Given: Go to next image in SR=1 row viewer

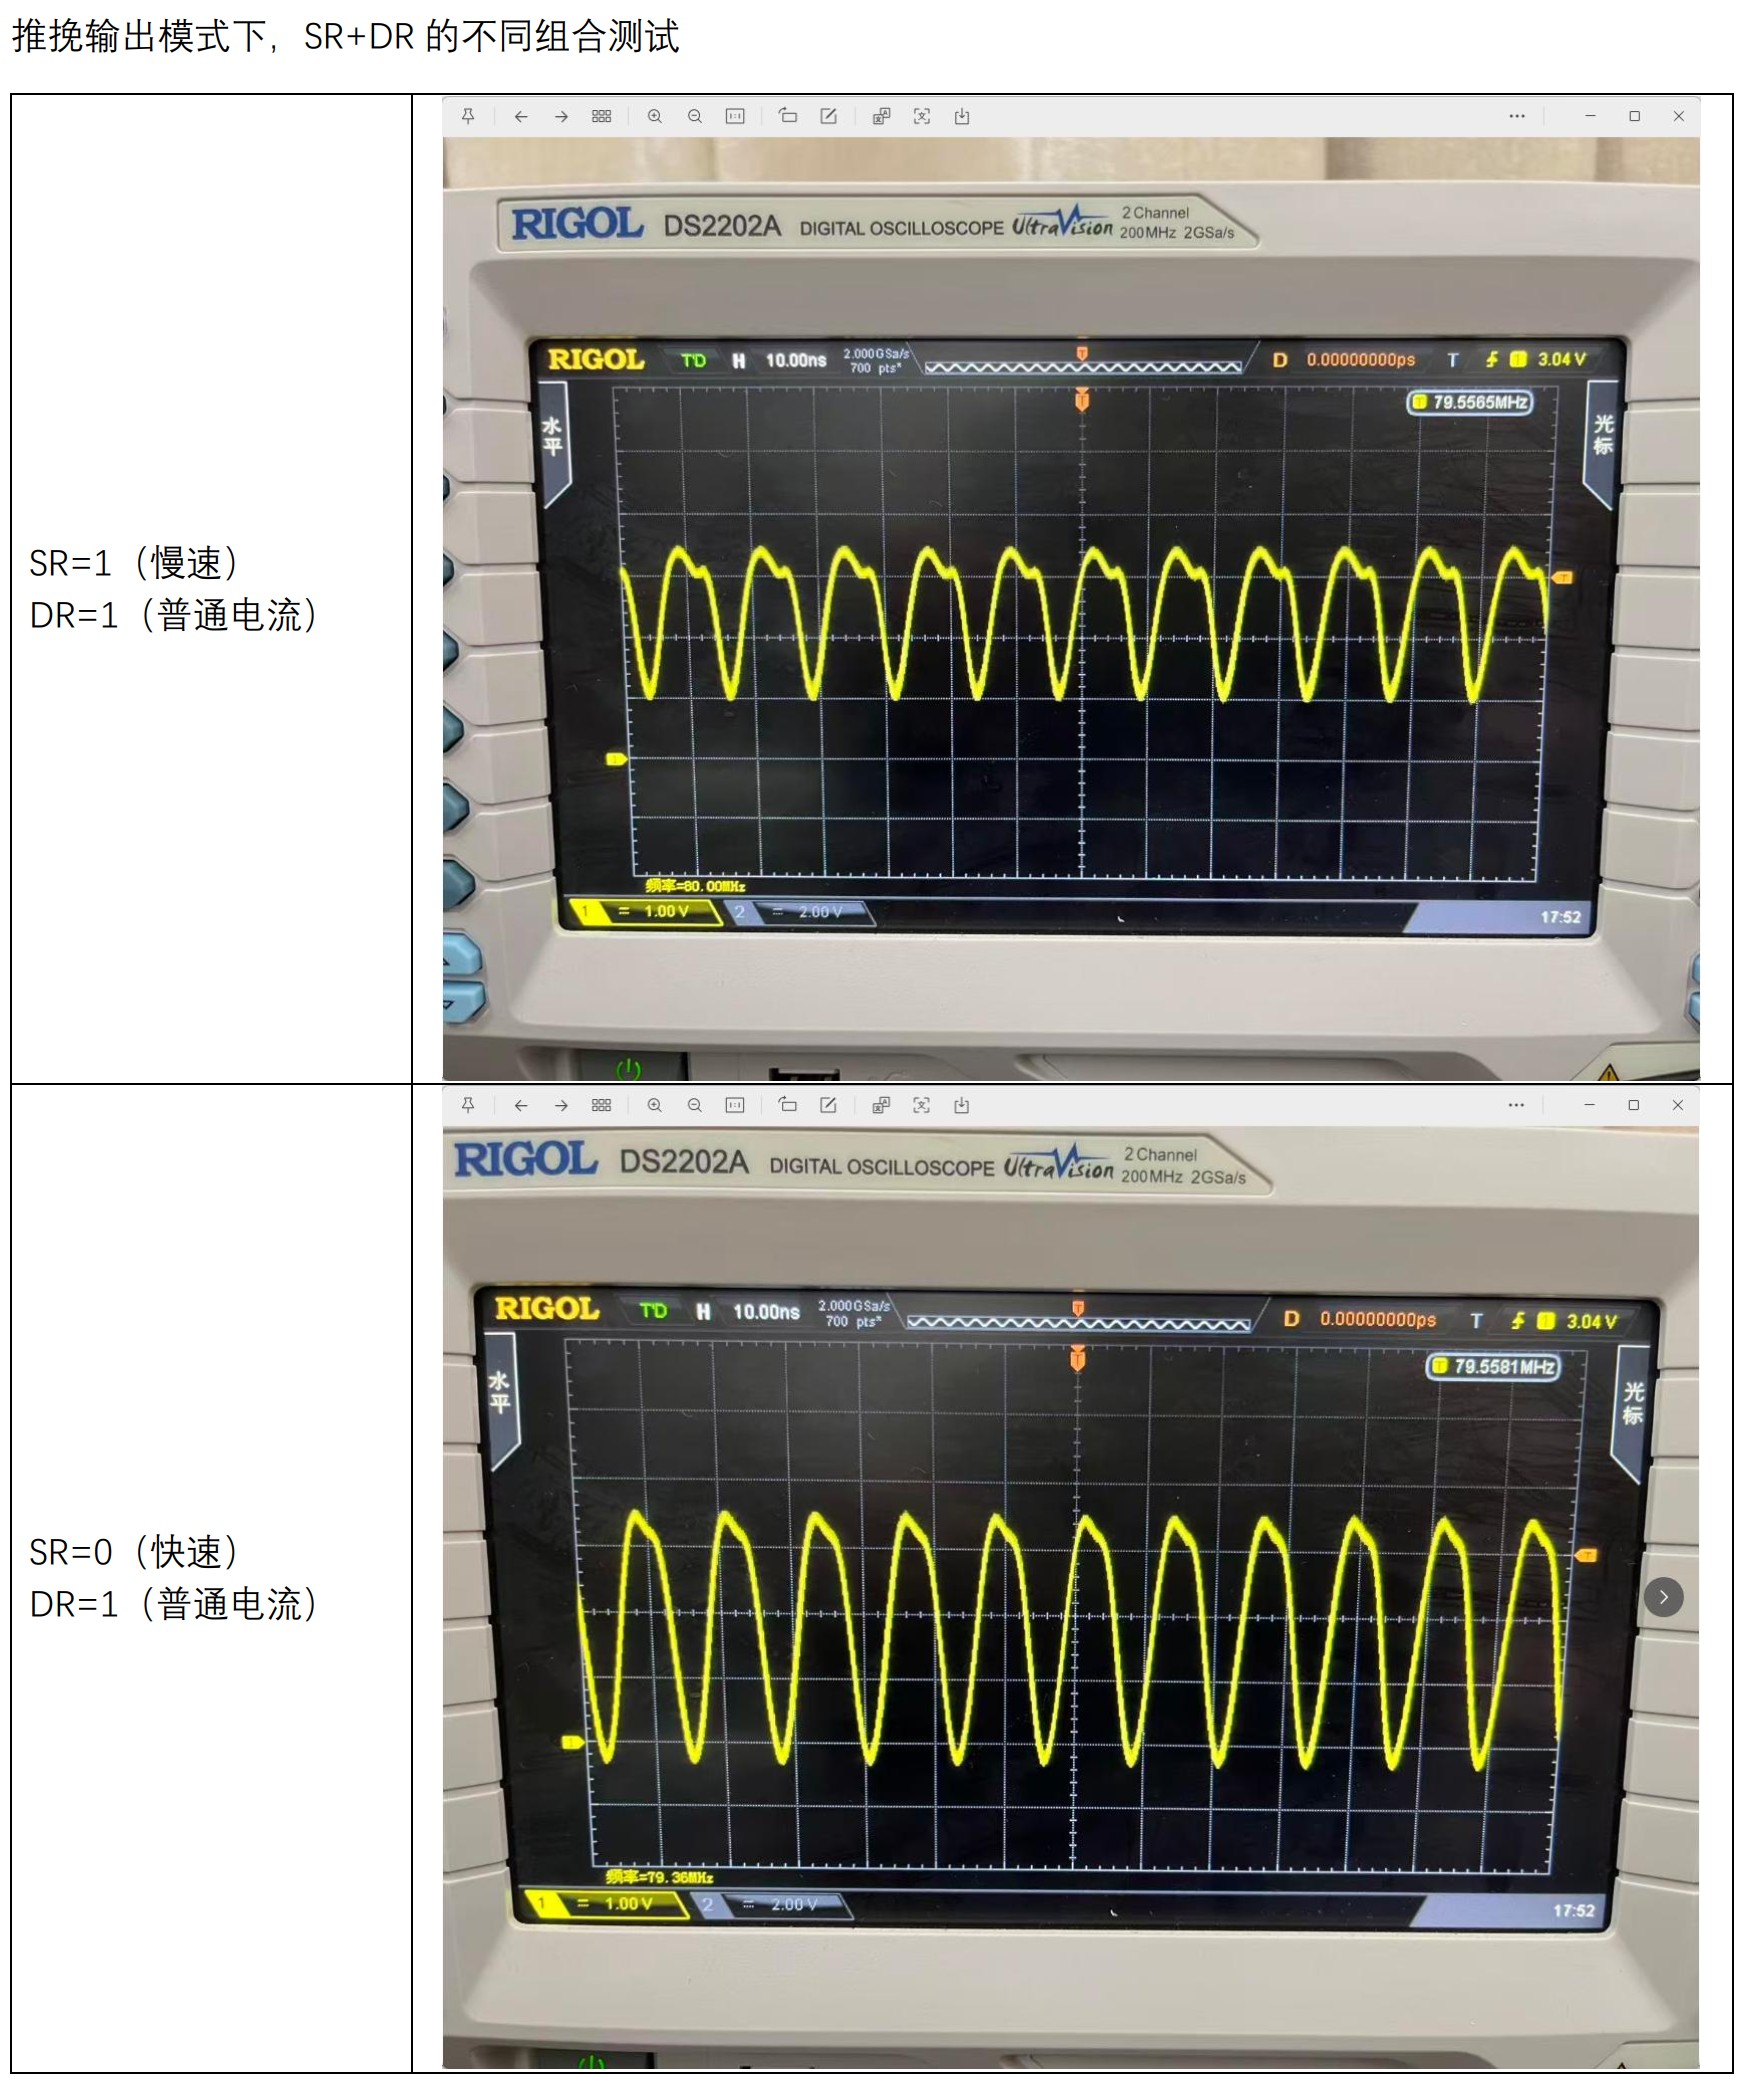Looking at the screenshot, I should pyautogui.click(x=561, y=116).
